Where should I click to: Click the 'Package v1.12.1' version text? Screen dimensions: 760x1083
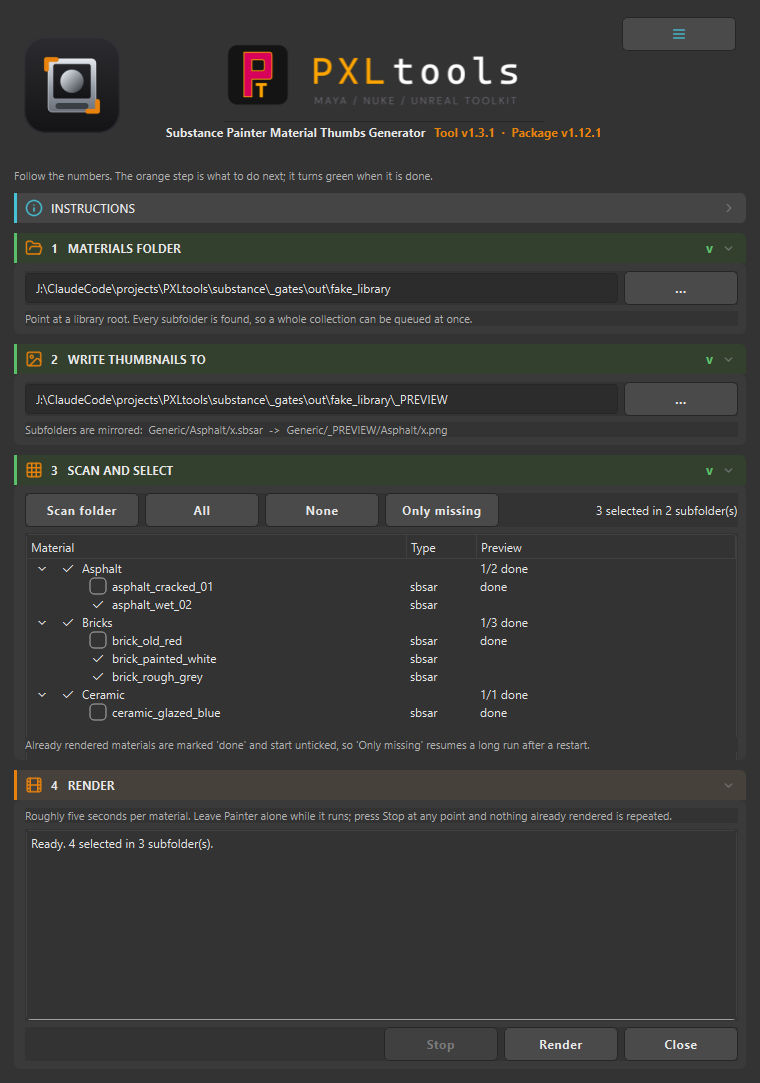pyautogui.click(x=556, y=133)
